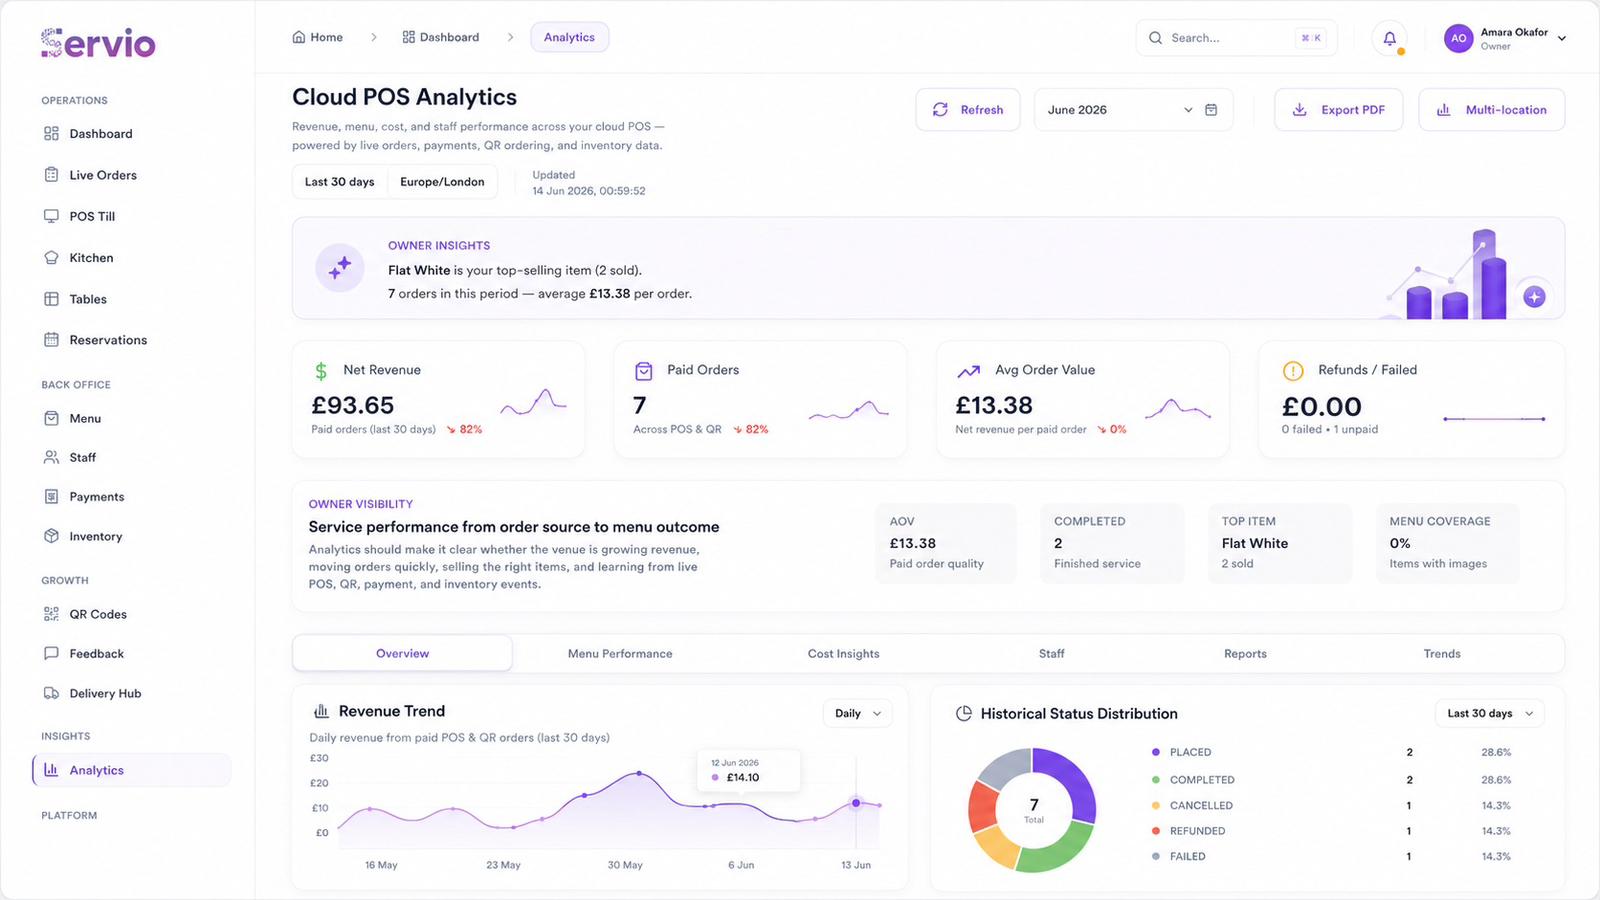Click the Menu Coverage 0% tile

pyautogui.click(x=1448, y=543)
